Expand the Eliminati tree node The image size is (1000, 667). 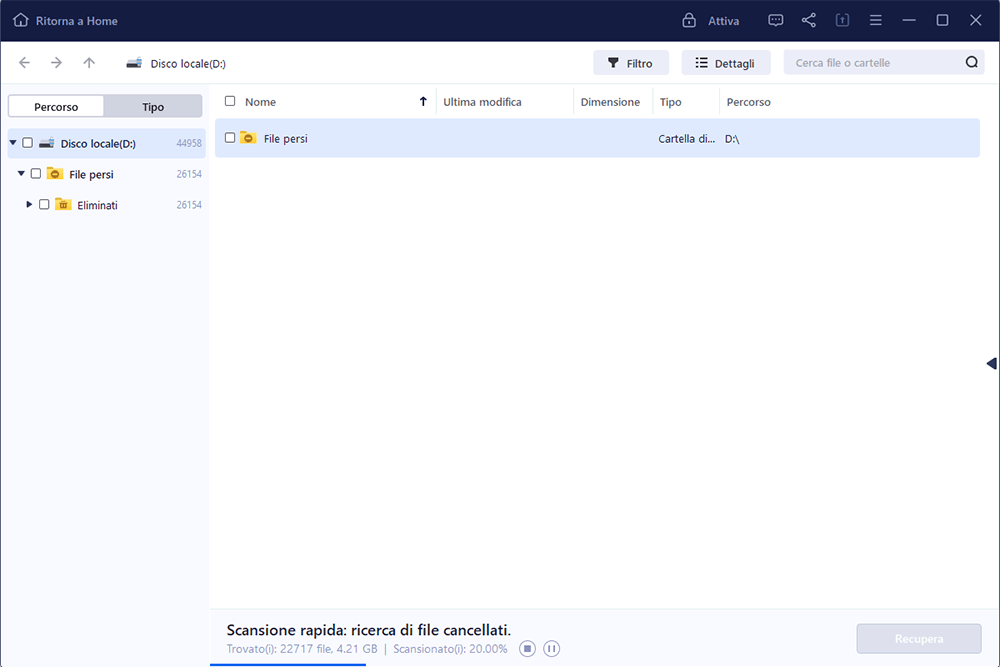pyautogui.click(x=29, y=204)
